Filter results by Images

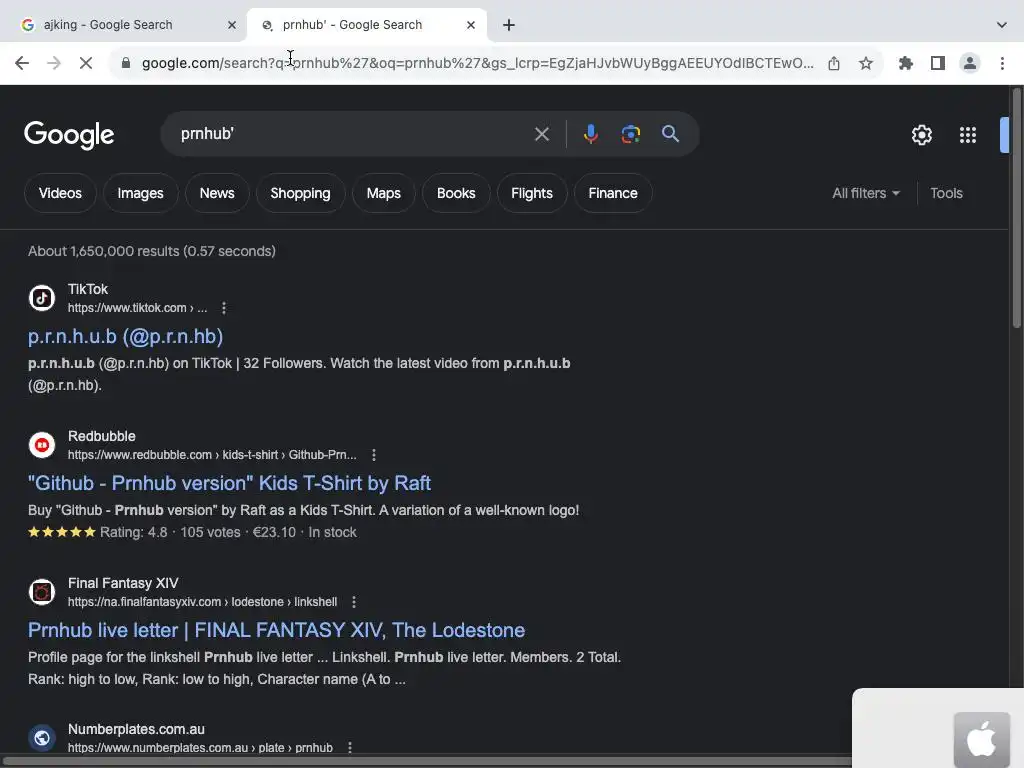(x=140, y=193)
